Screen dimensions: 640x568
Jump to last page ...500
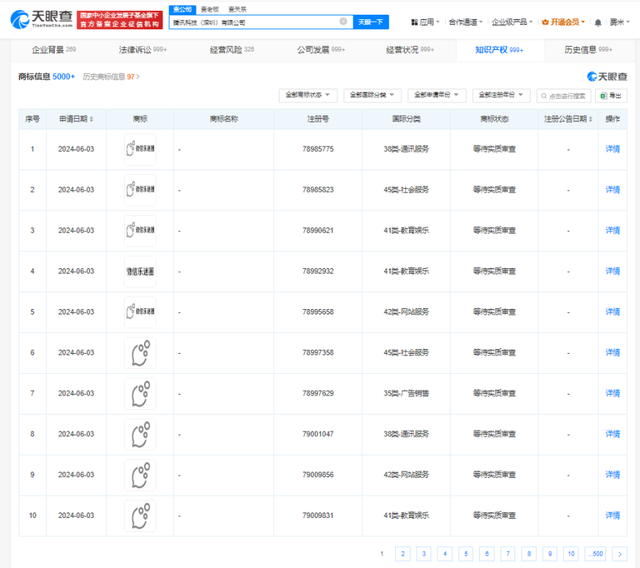[x=596, y=554]
